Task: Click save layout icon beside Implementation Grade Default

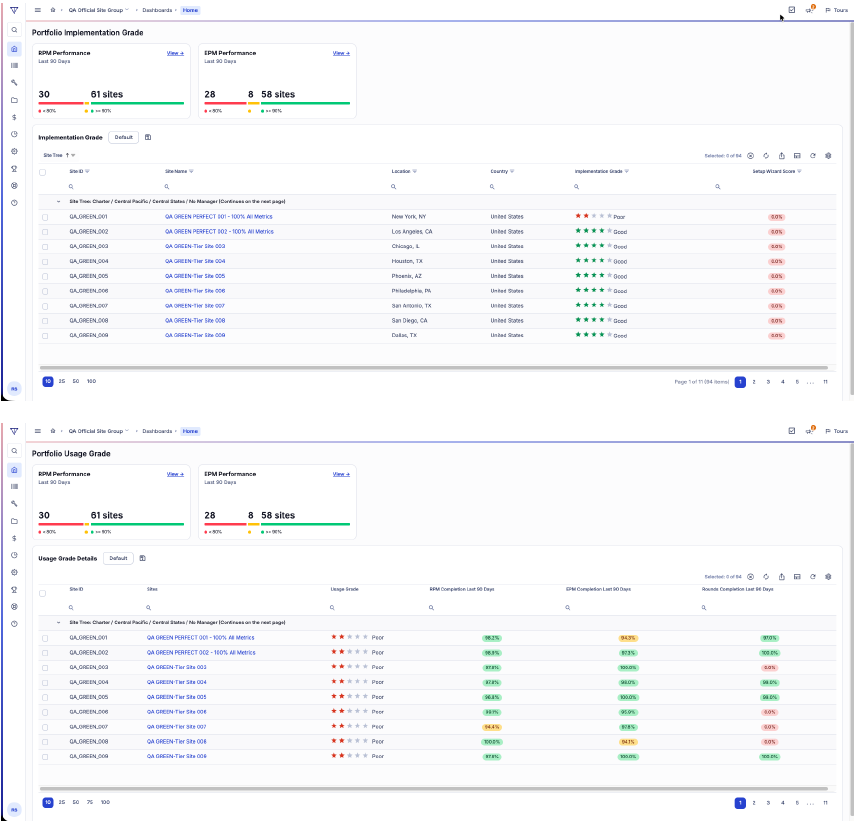Action: pyautogui.click(x=148, y=137)
